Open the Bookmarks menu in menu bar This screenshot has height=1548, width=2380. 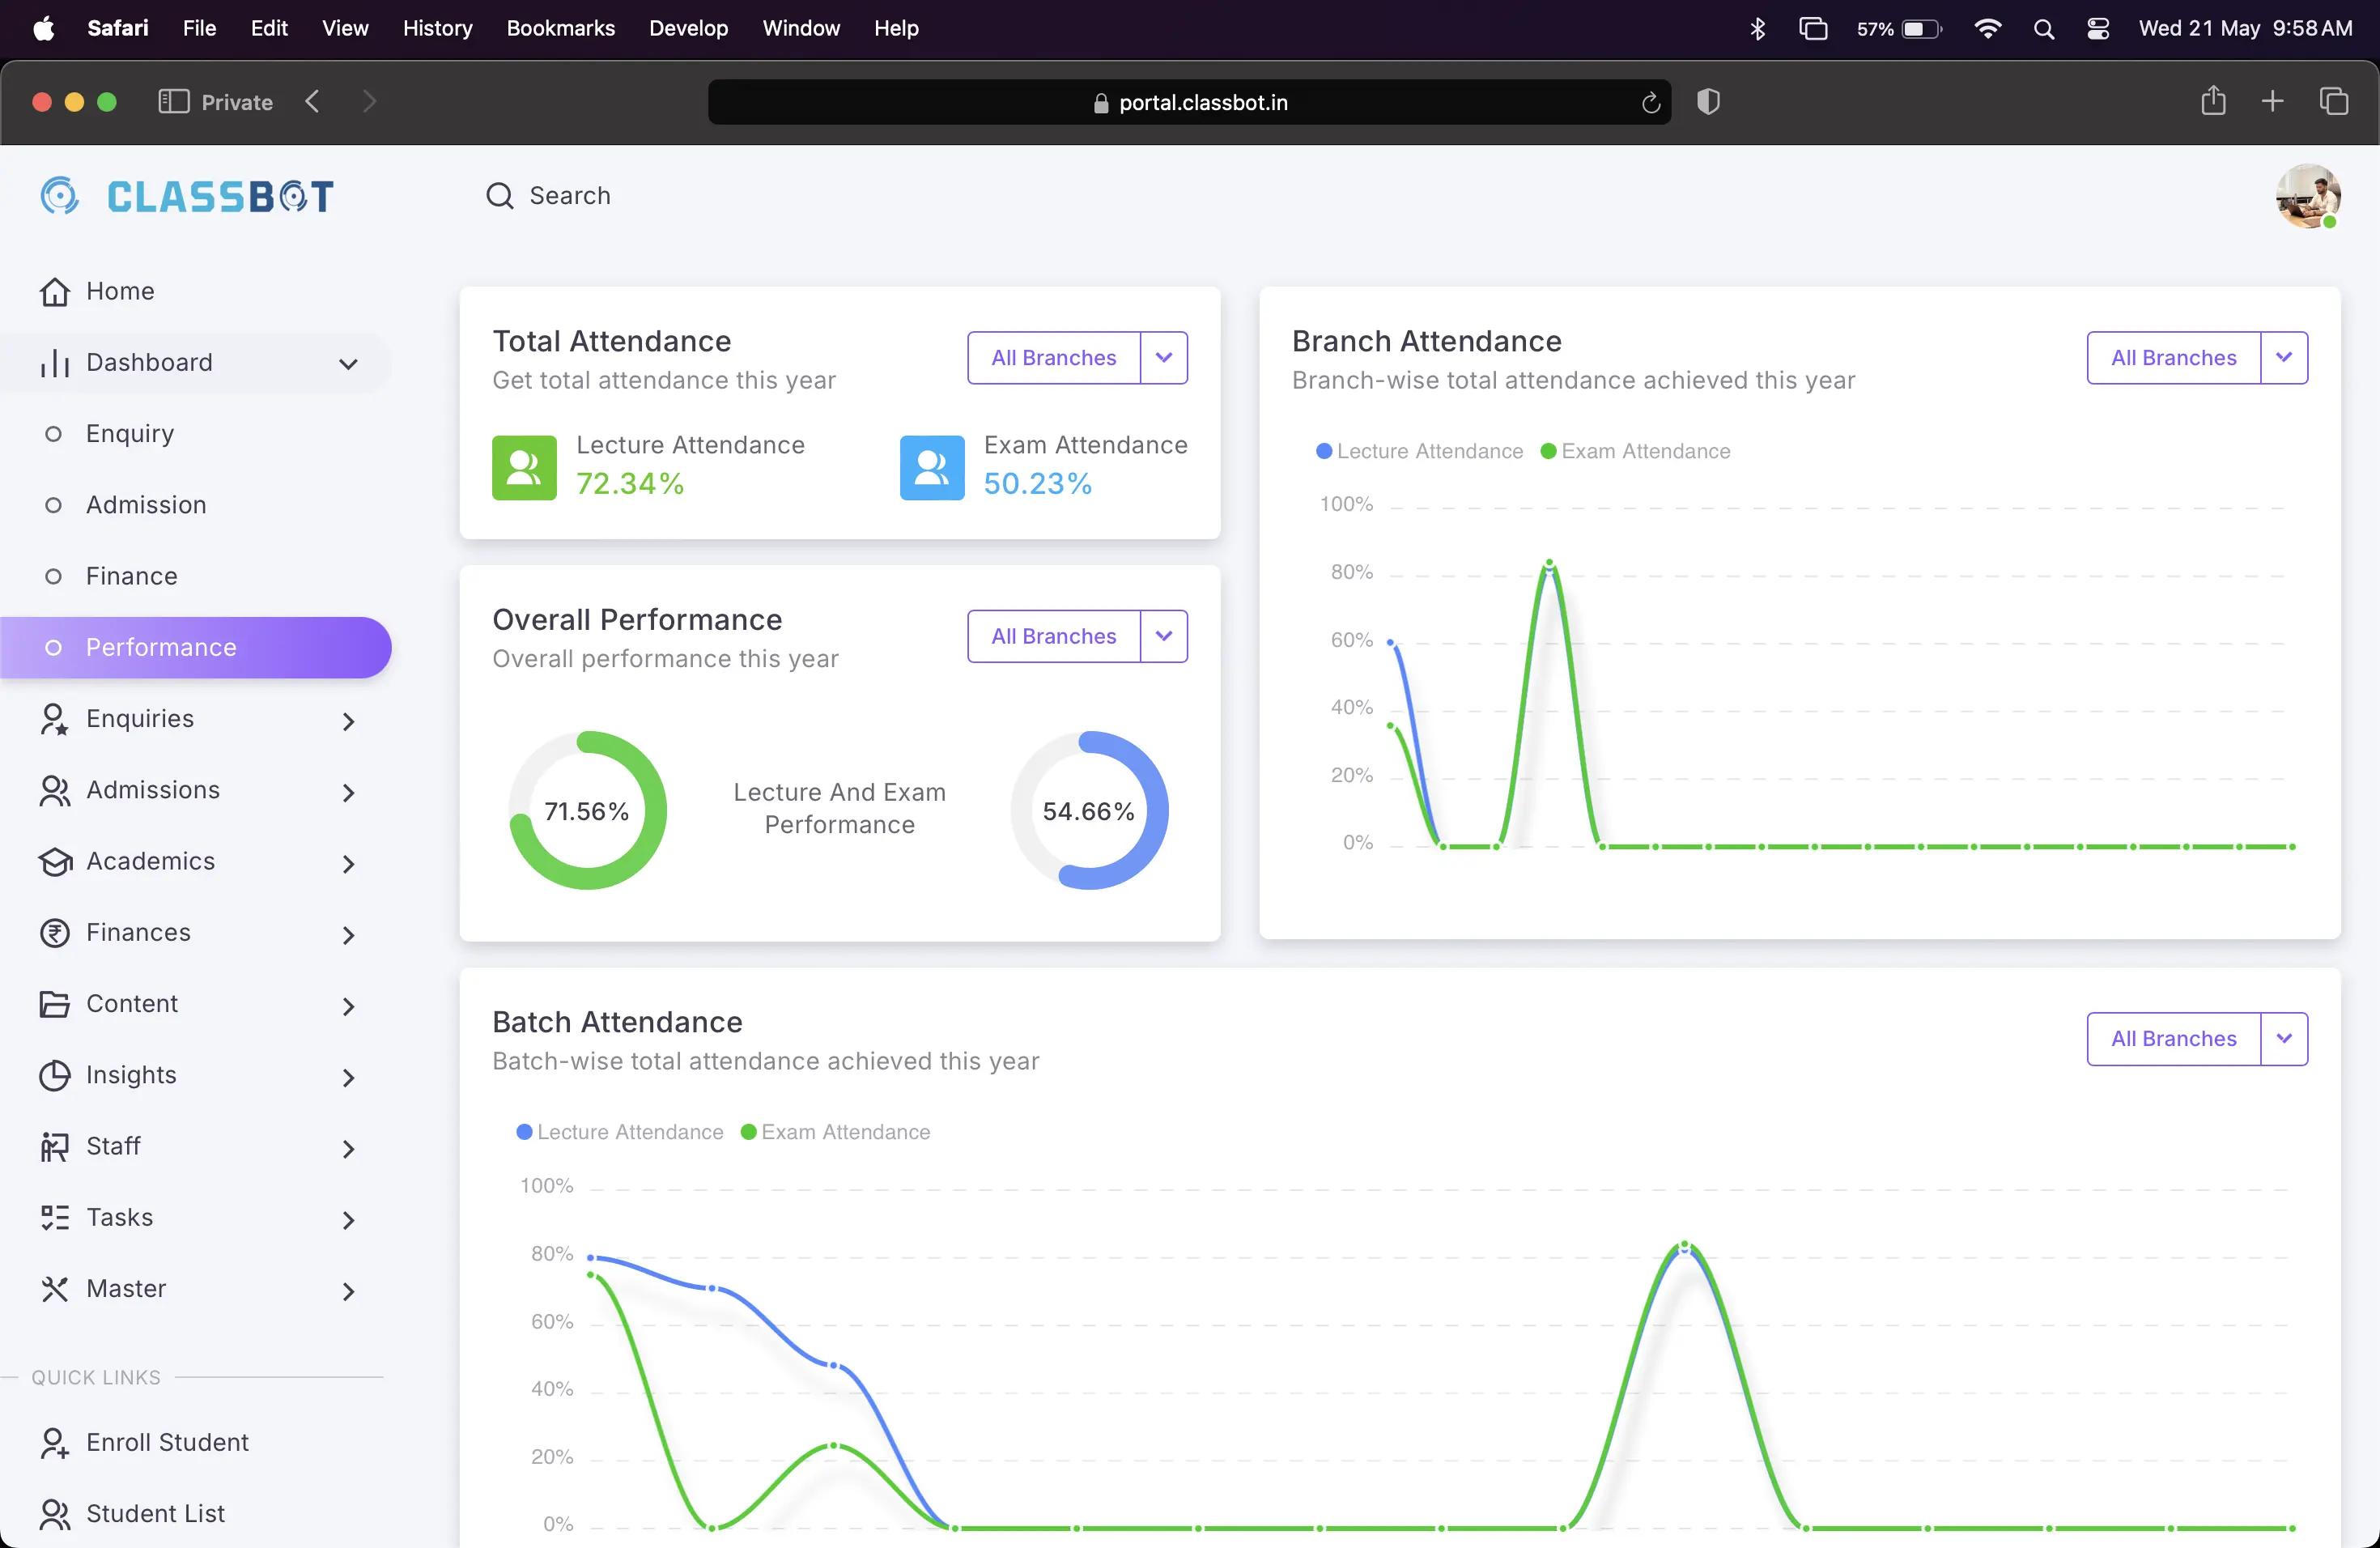coord(560,28)
